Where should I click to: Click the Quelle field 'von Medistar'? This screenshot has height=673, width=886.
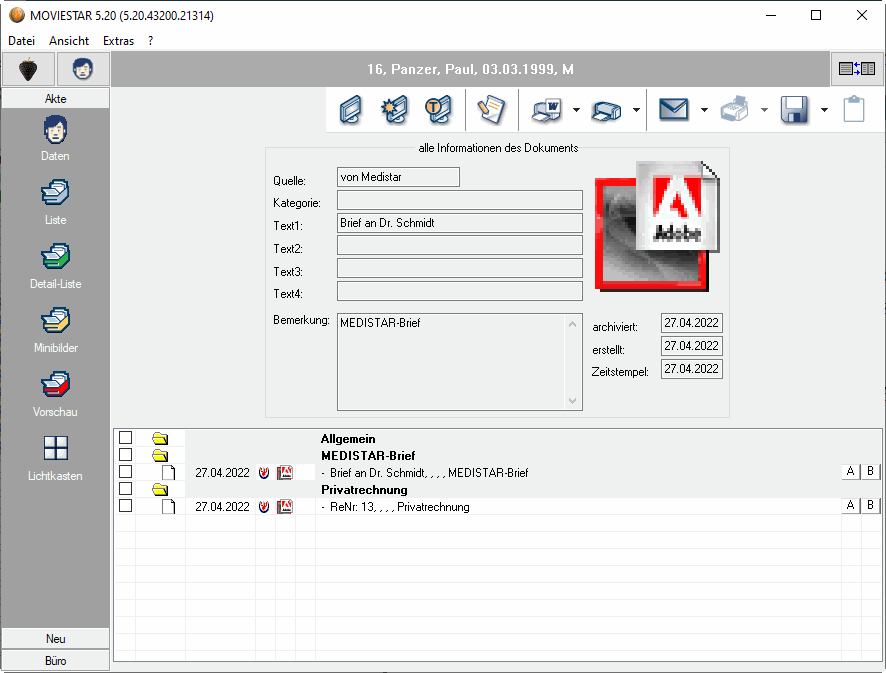click(x=398, y=177)
